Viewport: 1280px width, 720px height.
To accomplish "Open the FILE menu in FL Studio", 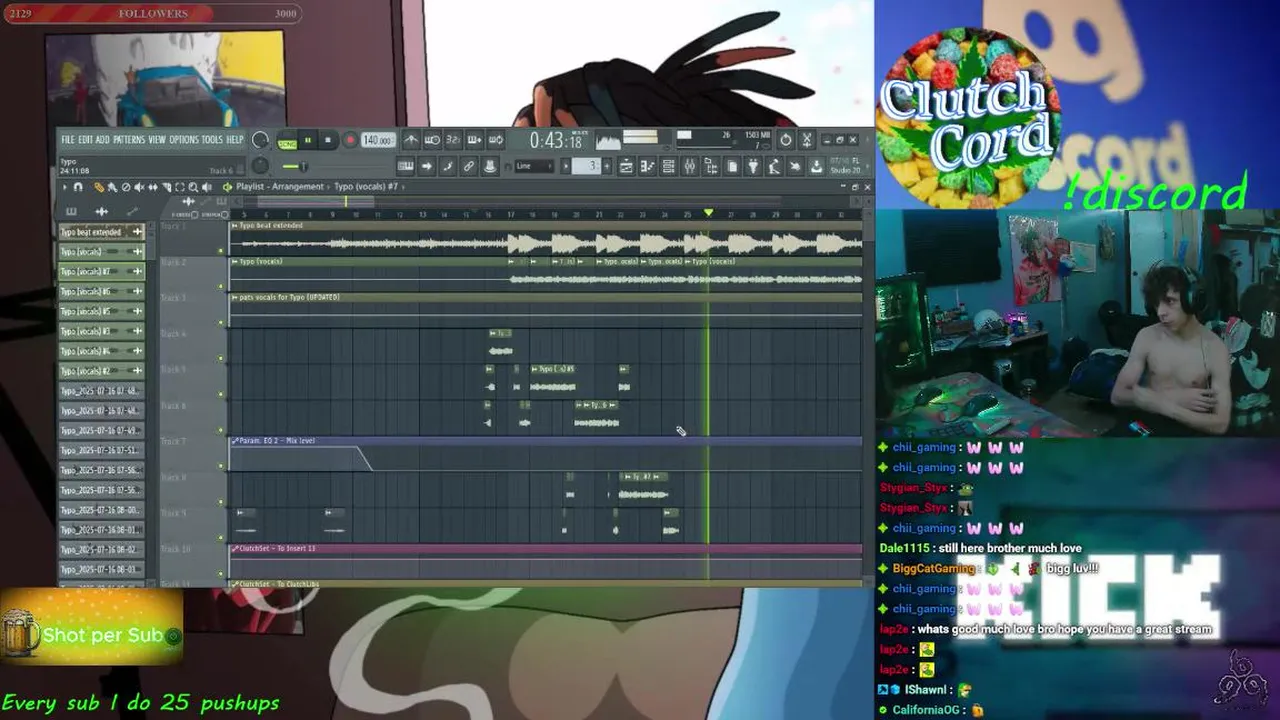I will point(68,139).
